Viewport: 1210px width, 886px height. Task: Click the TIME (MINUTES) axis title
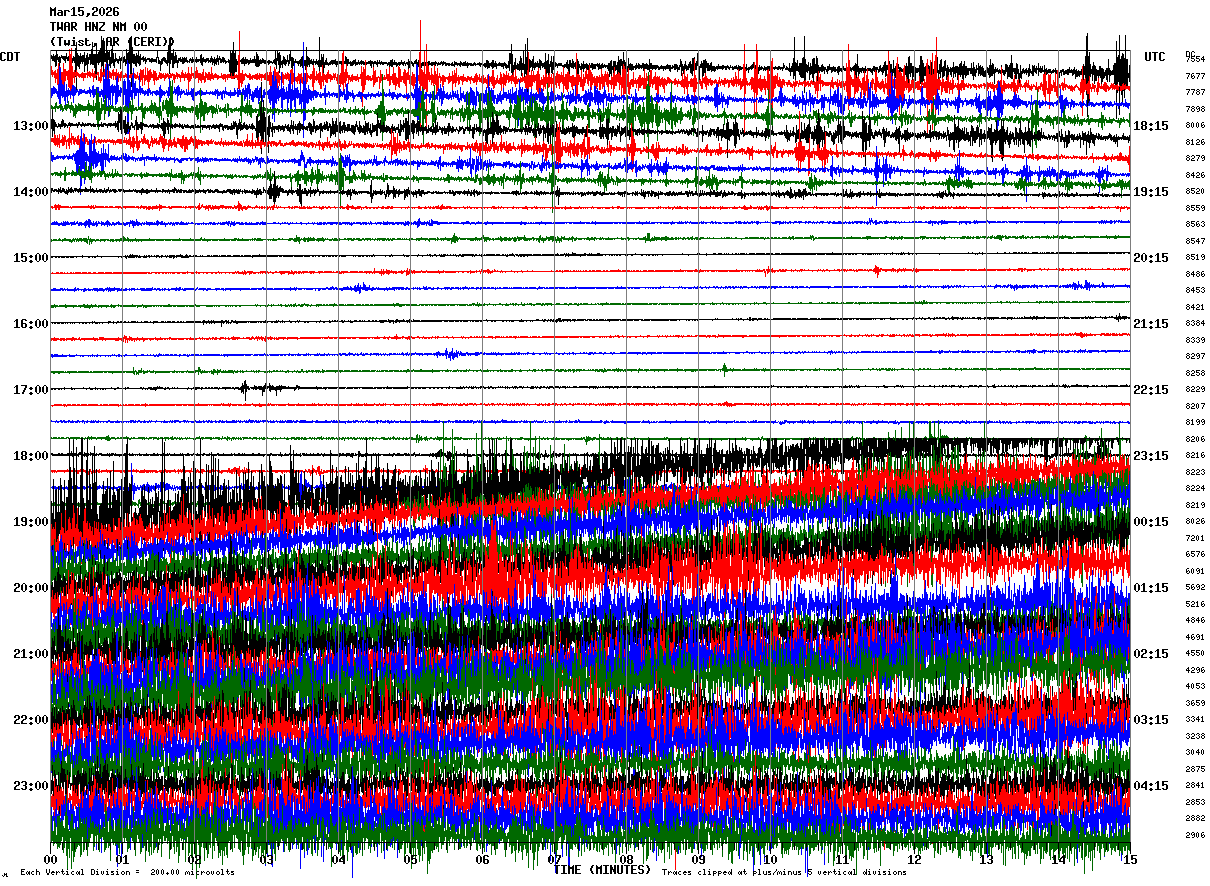(x=602, y=870)
